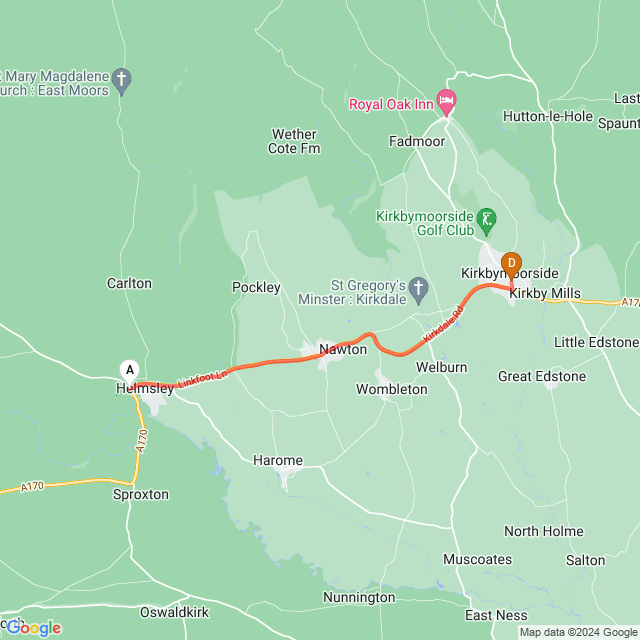This screenshot has height=640, width=640.
Task: Select the Royal Oak Inn hotel pin
Action: 446,102
